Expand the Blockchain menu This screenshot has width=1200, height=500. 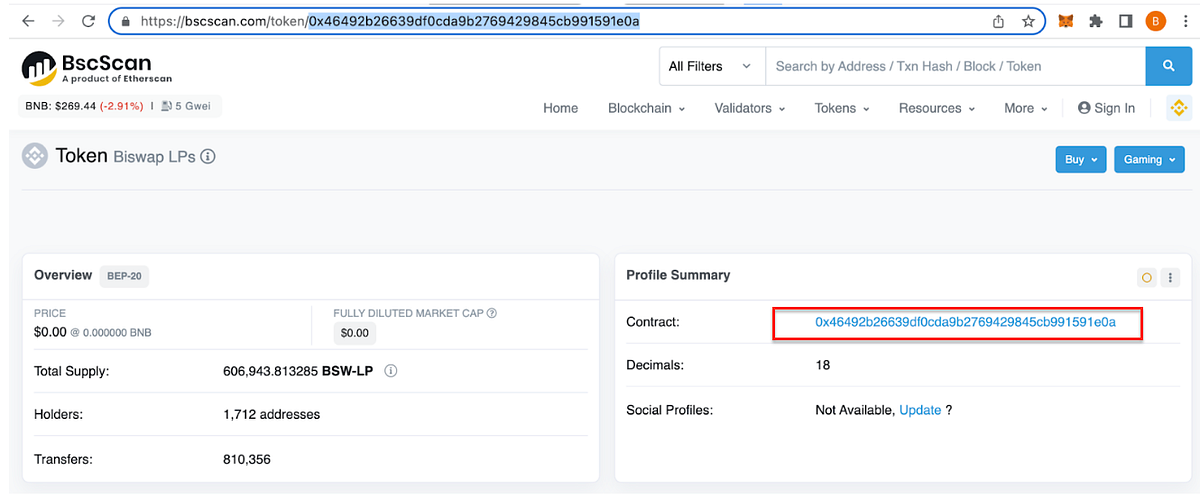click(646, 108)
